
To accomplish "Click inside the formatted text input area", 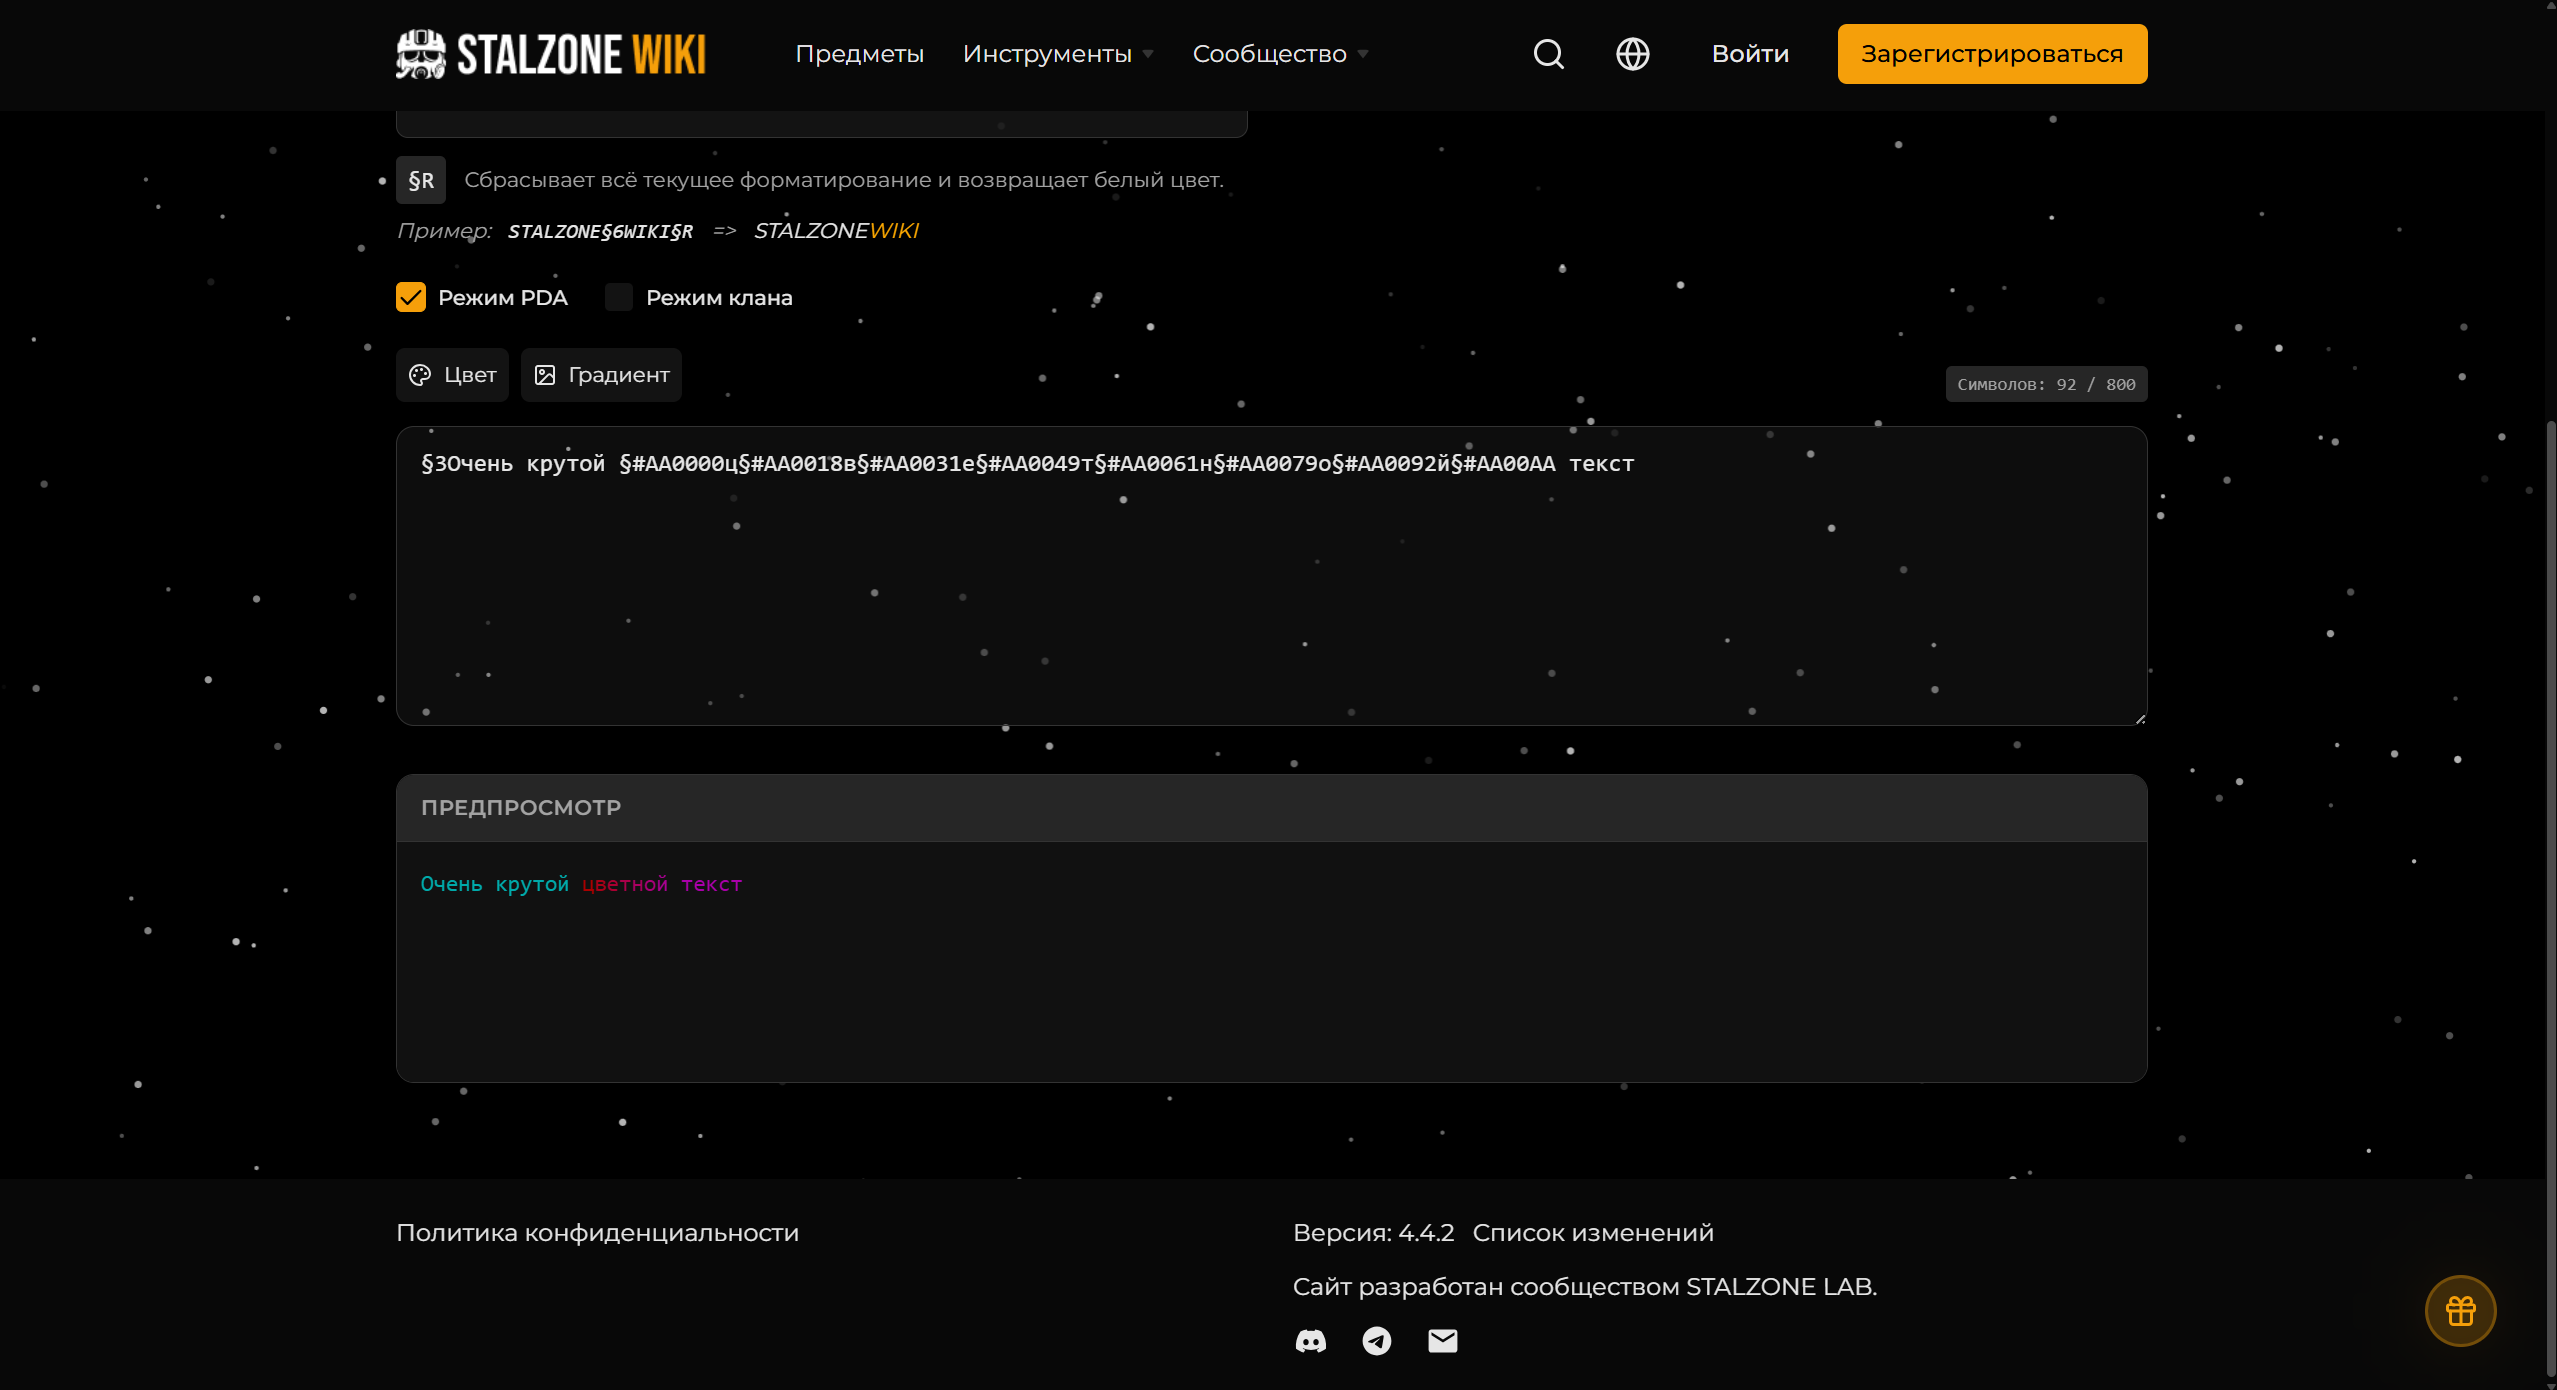I will [1271, 576].
